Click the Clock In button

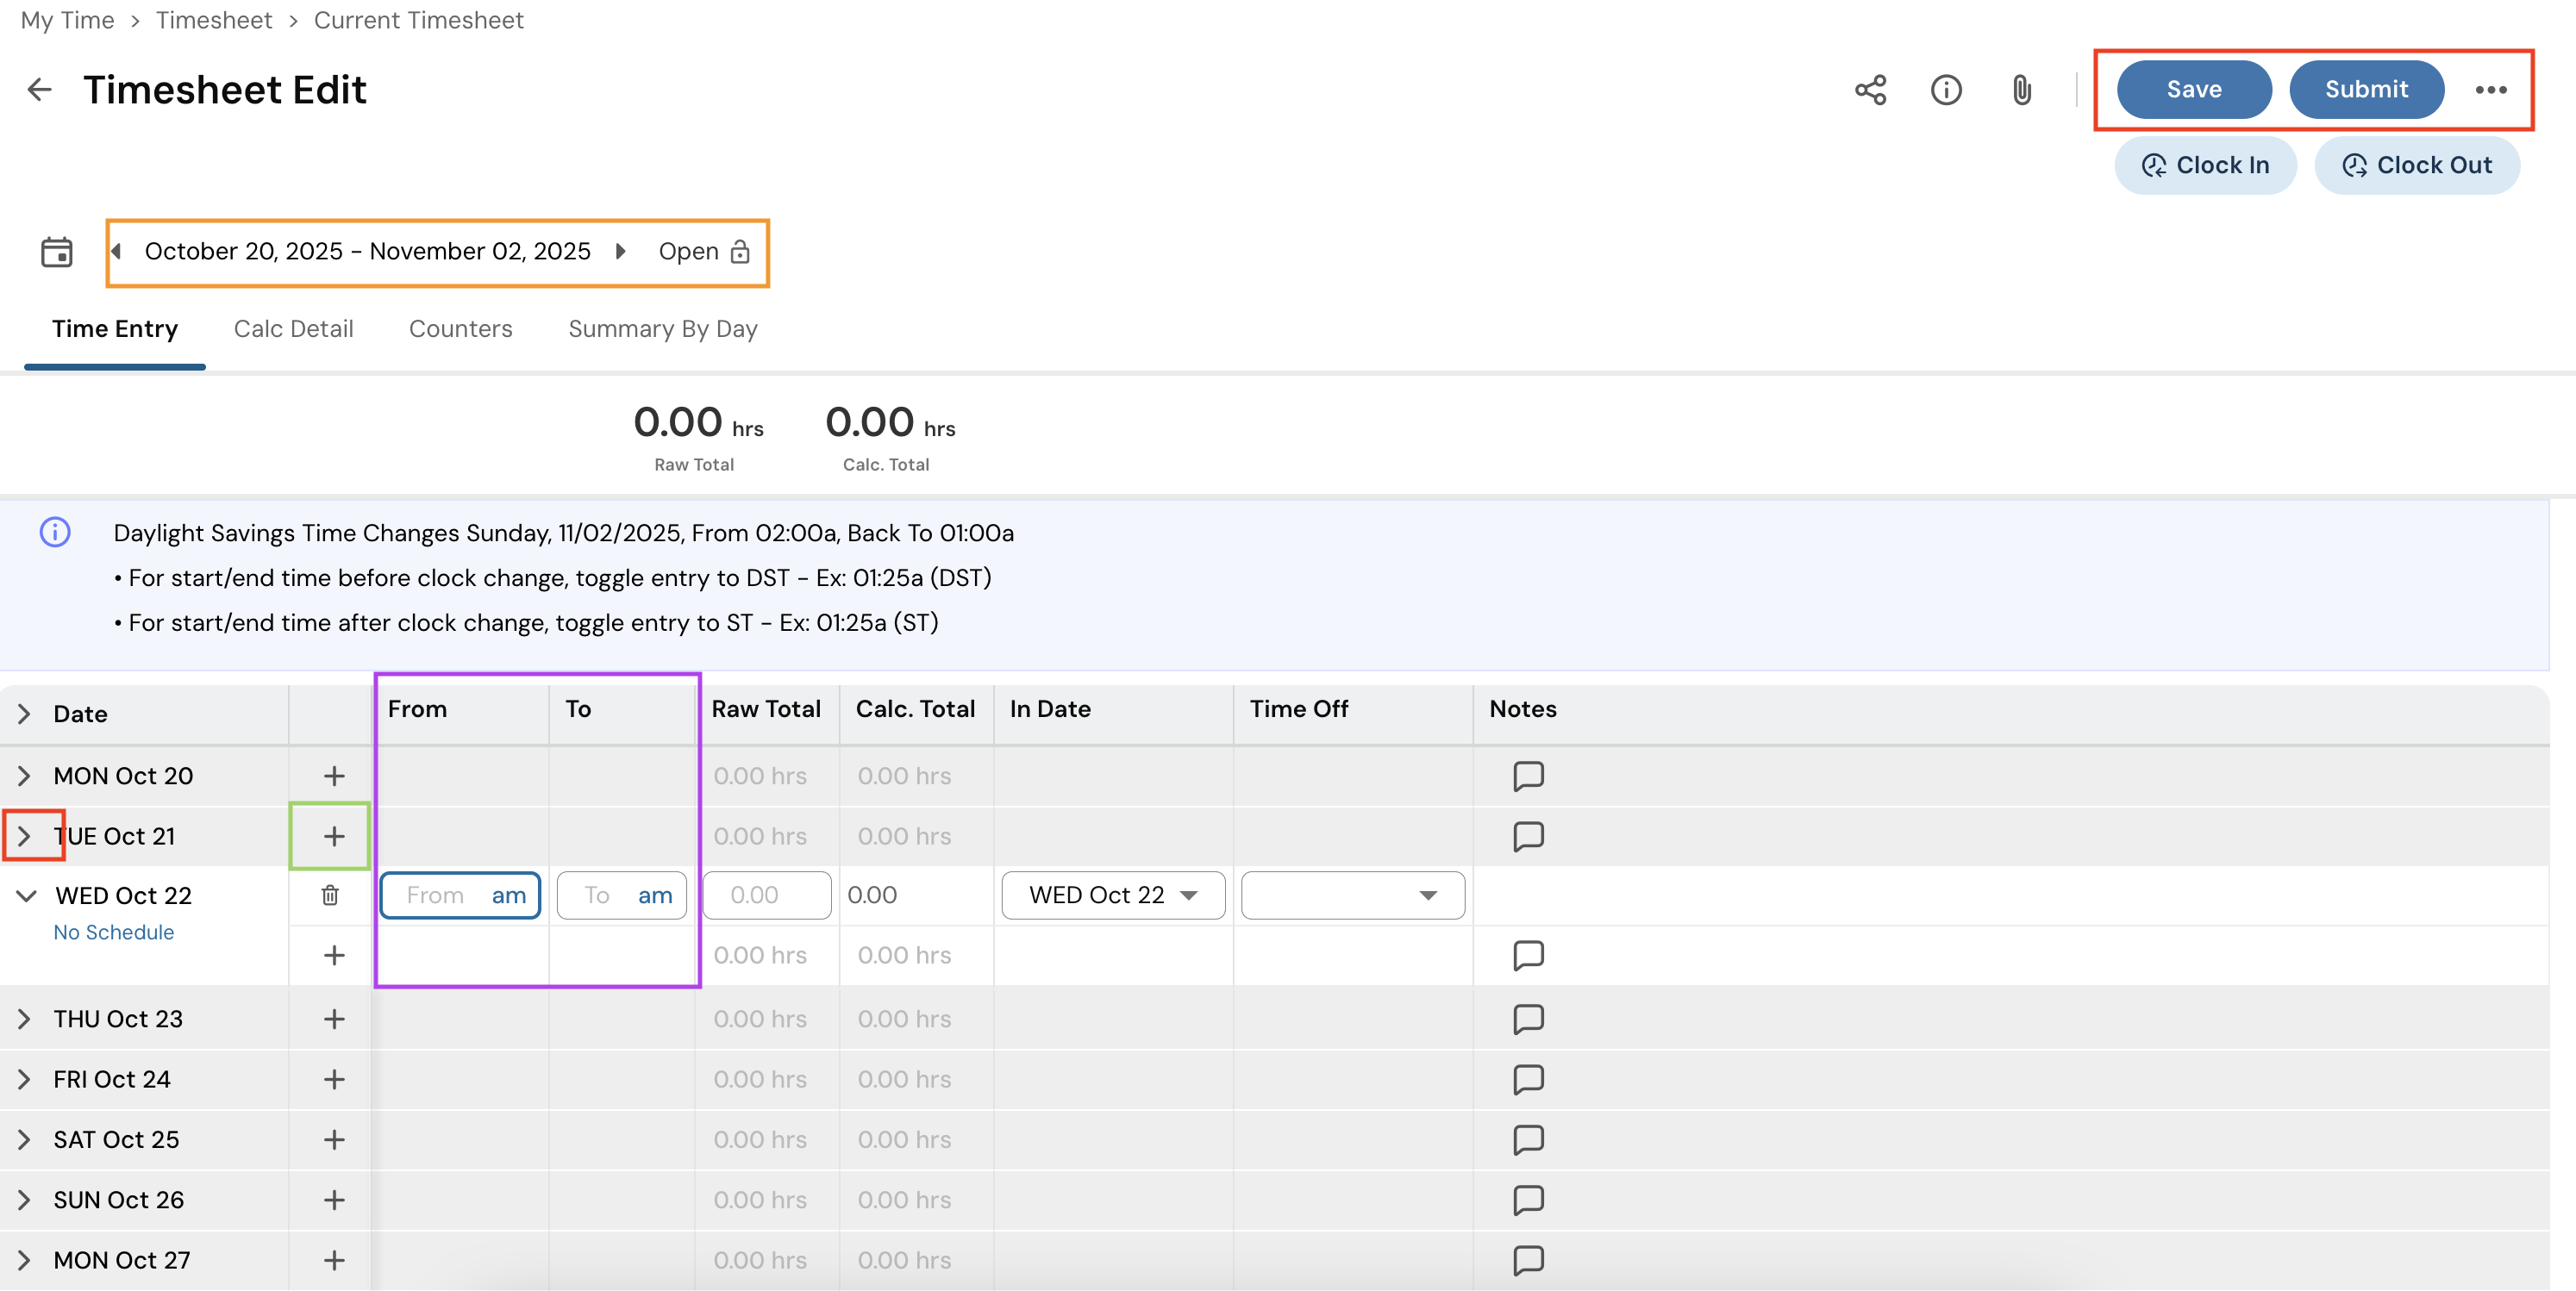(2205, 166)
